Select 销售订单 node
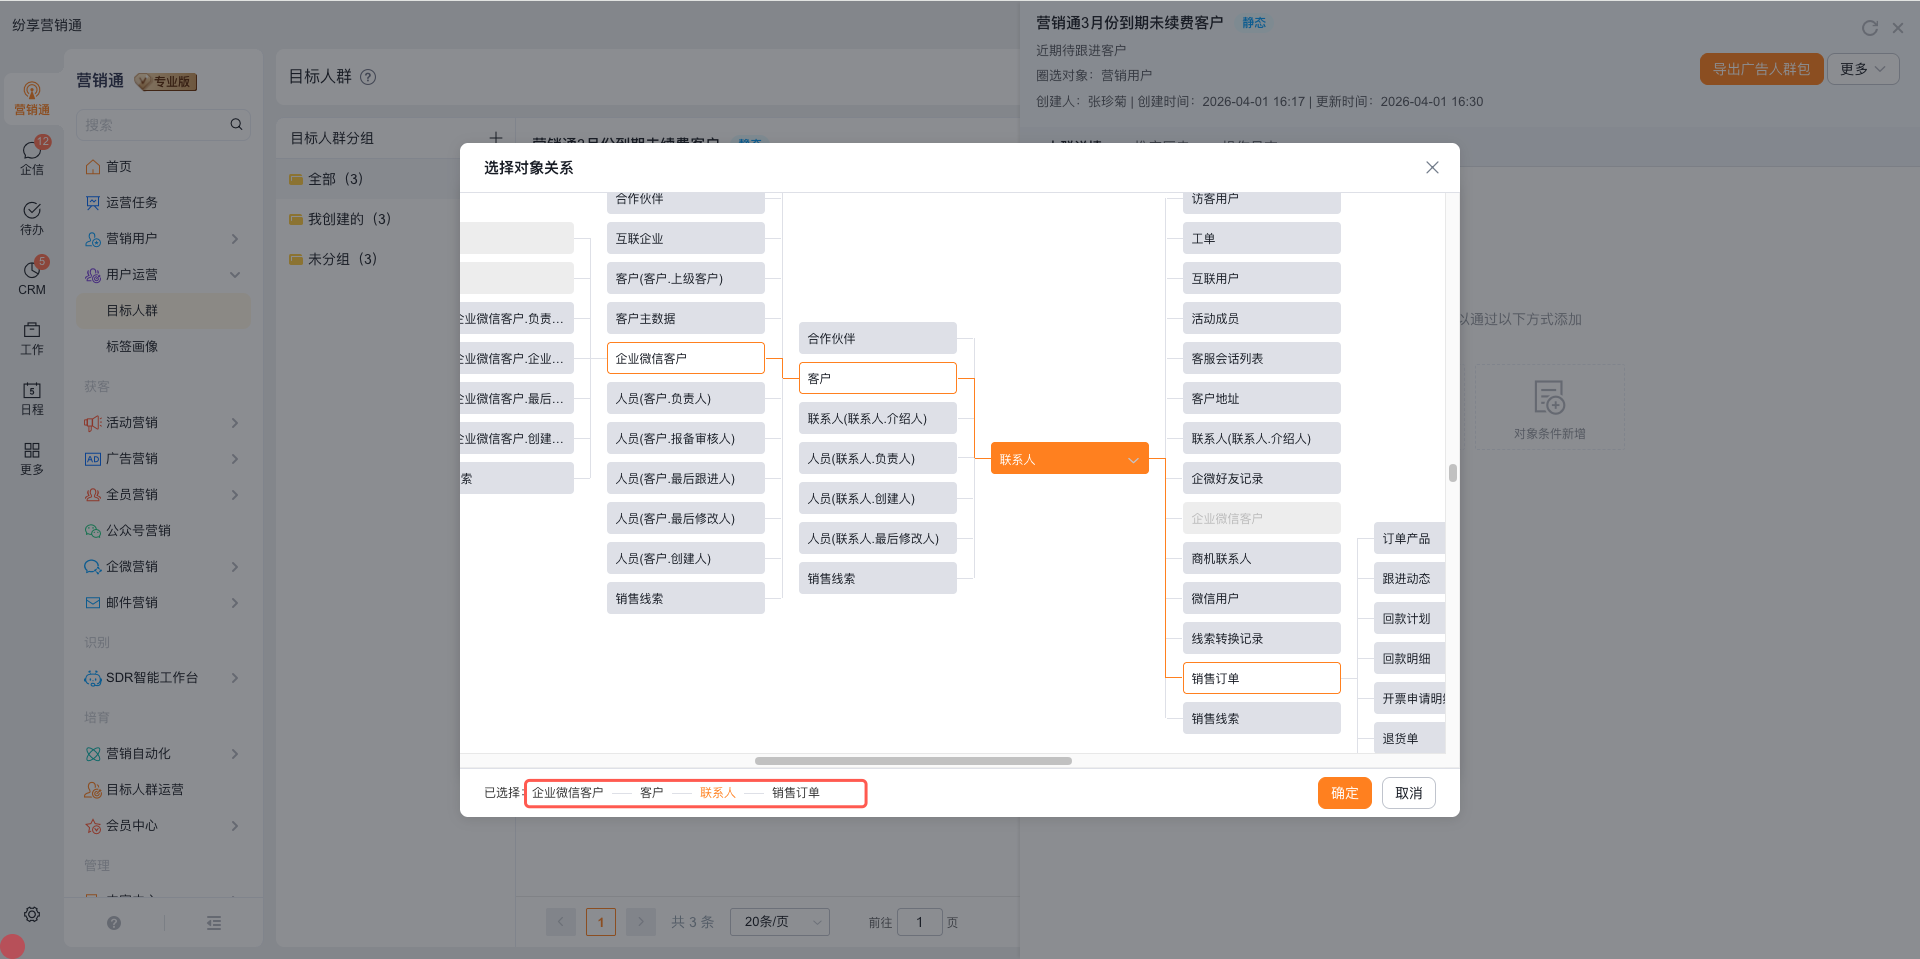Image resolution: width=1920 pixels, height=959 pixels. 1261,678
